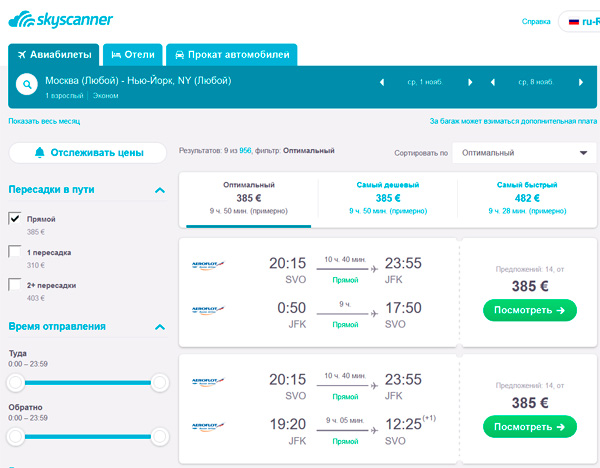Enable the 2+ пересадки checkbox
600x468 pixels.
click(15, 285)
